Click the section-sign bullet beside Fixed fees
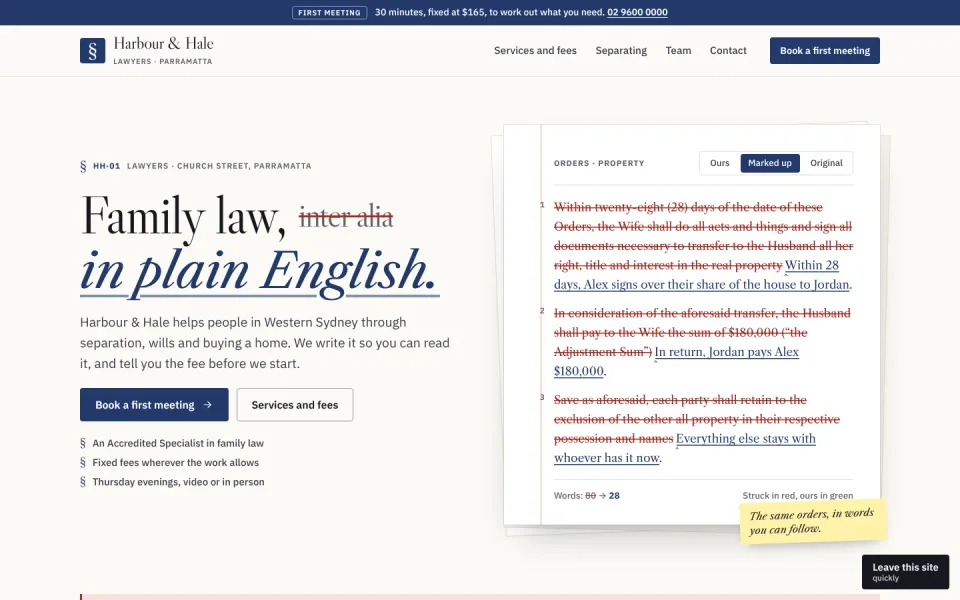Viewport: 960px width, 600px height. coord(83,463)
